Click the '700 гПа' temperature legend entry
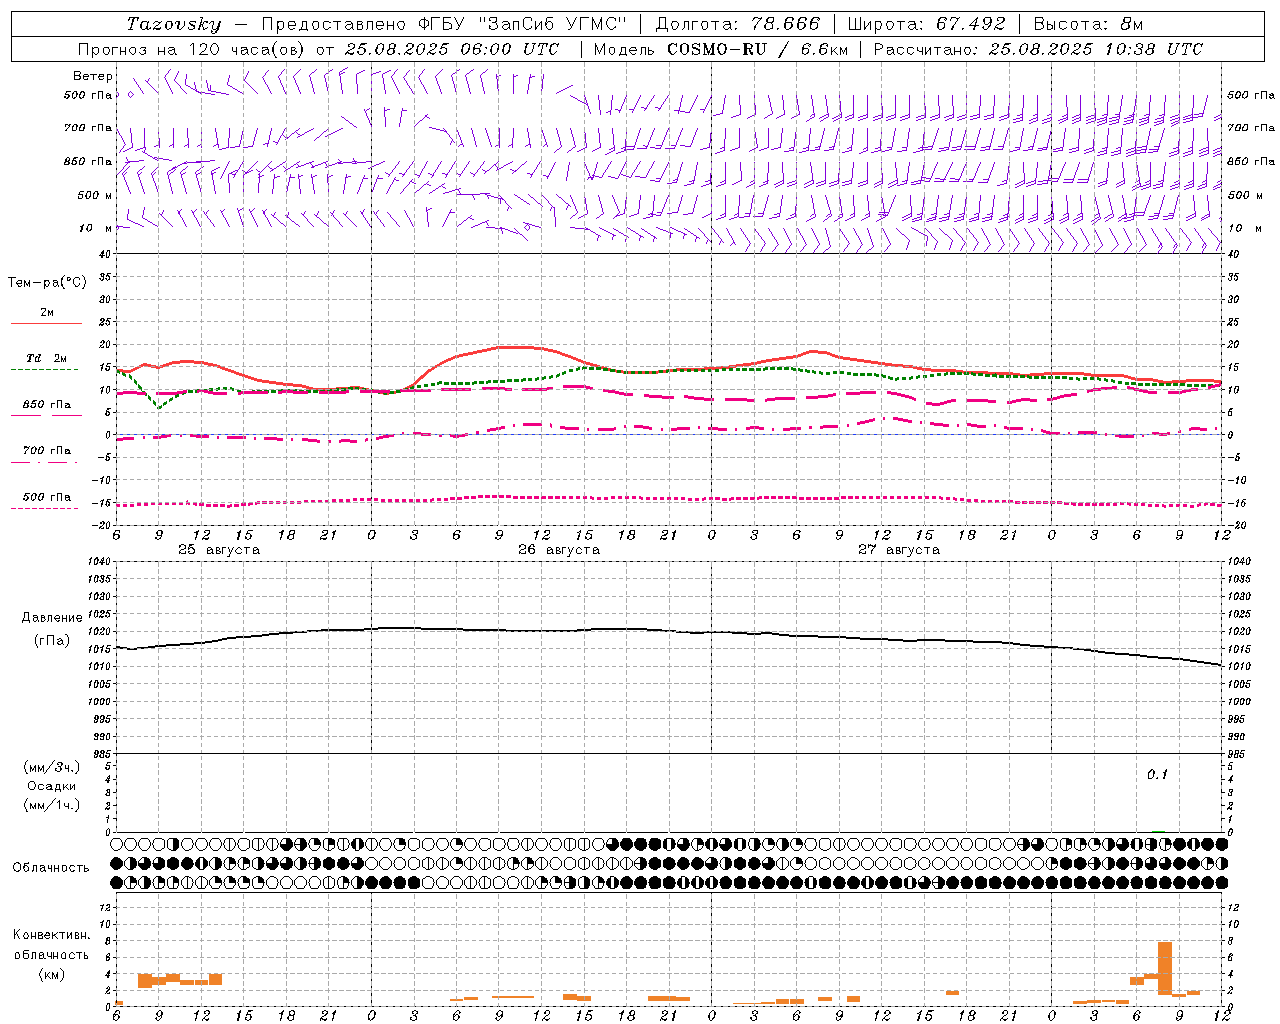The image size is (1280, 1024). [x=47, y=451]
